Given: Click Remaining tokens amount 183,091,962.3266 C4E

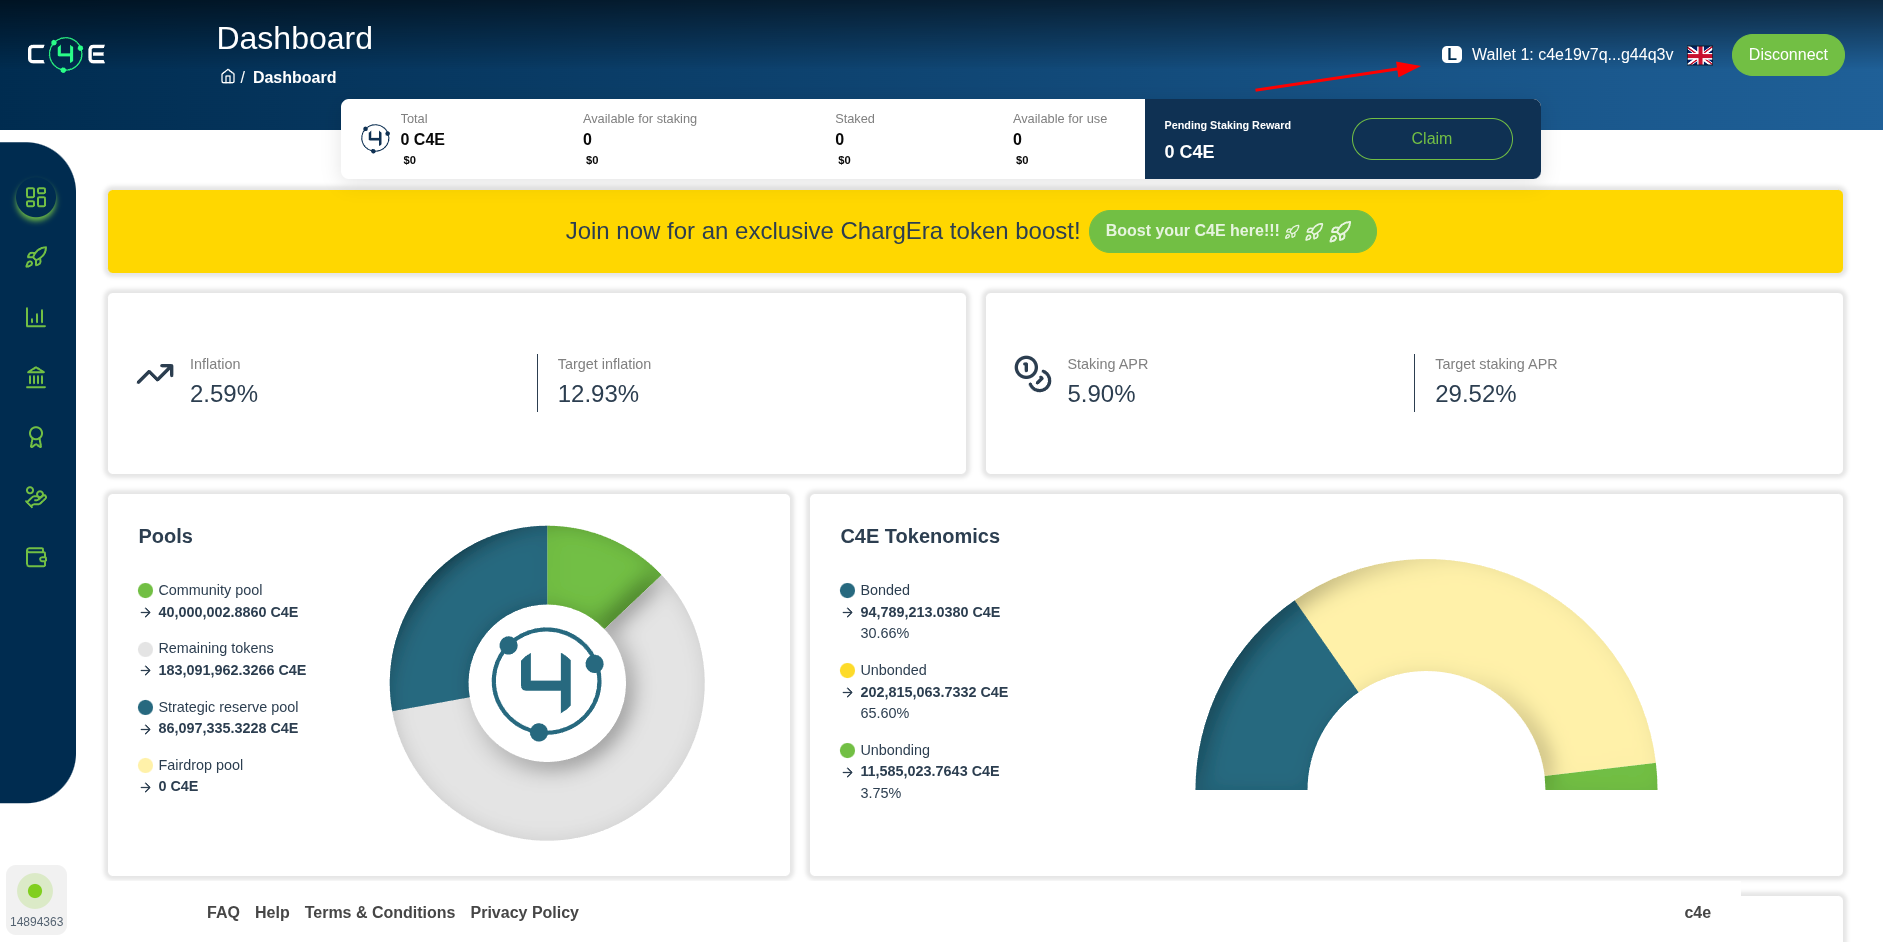Looking at the screenshot, I should (232, 670).
